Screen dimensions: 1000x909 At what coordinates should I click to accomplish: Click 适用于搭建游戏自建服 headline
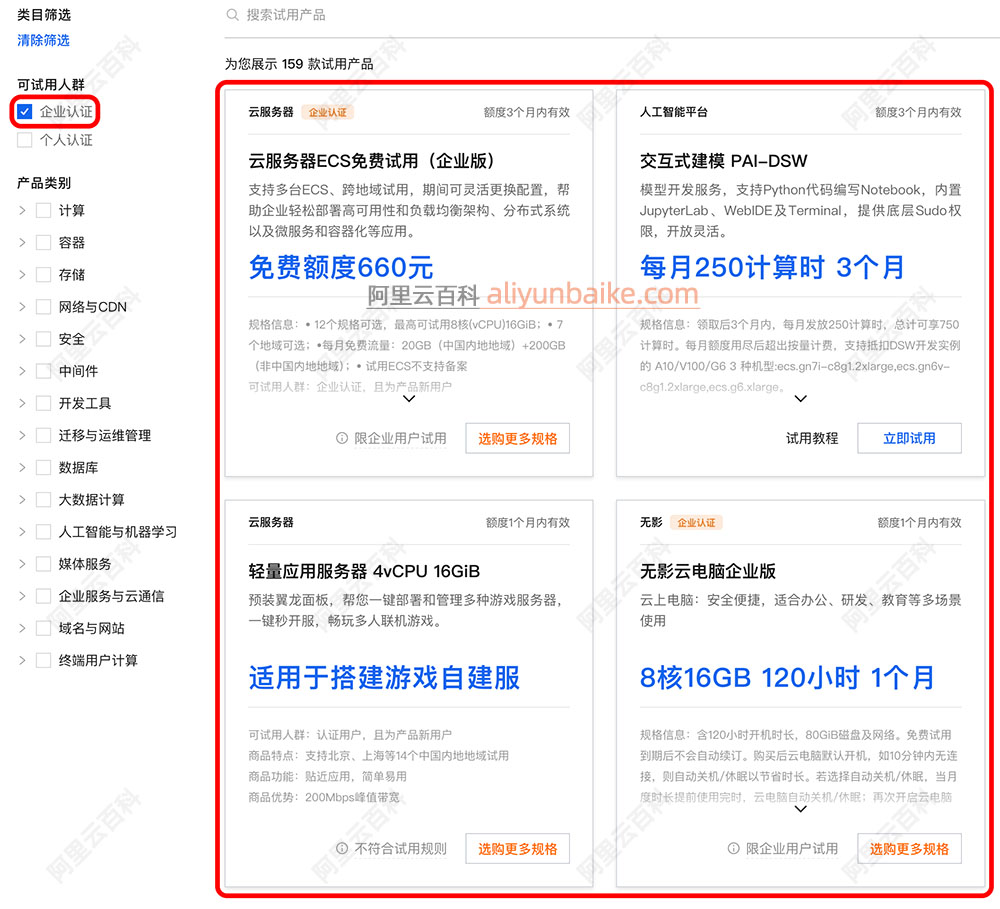[385, 677]
